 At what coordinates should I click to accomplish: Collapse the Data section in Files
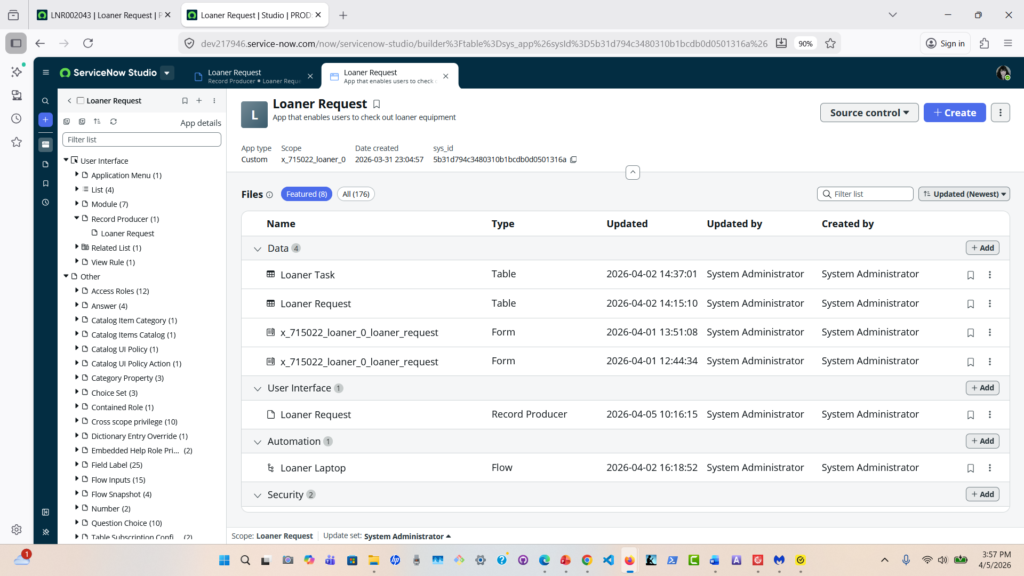click(255, 248)
